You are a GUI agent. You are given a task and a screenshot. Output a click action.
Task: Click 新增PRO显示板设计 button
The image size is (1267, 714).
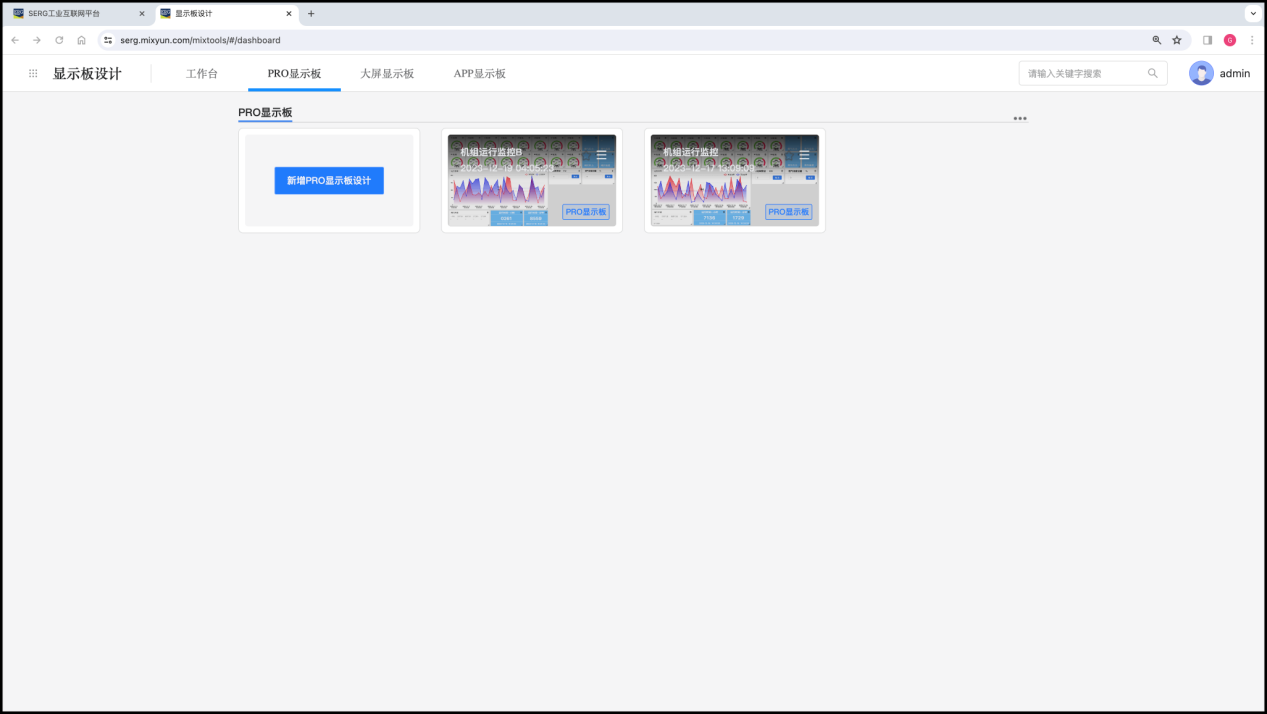coord(329,180)
